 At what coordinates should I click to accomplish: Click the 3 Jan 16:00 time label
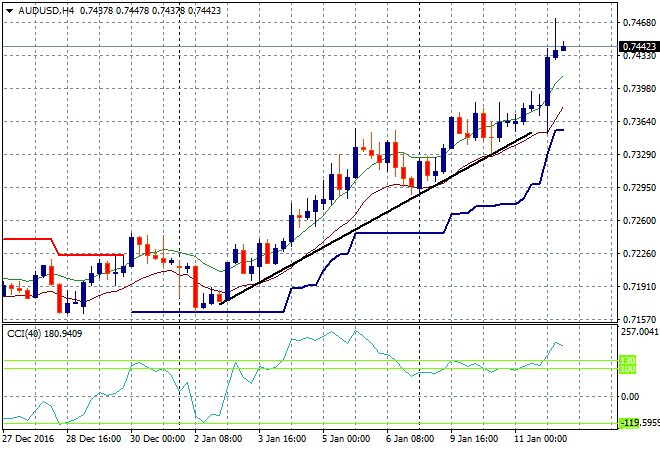tap(282, 439)
